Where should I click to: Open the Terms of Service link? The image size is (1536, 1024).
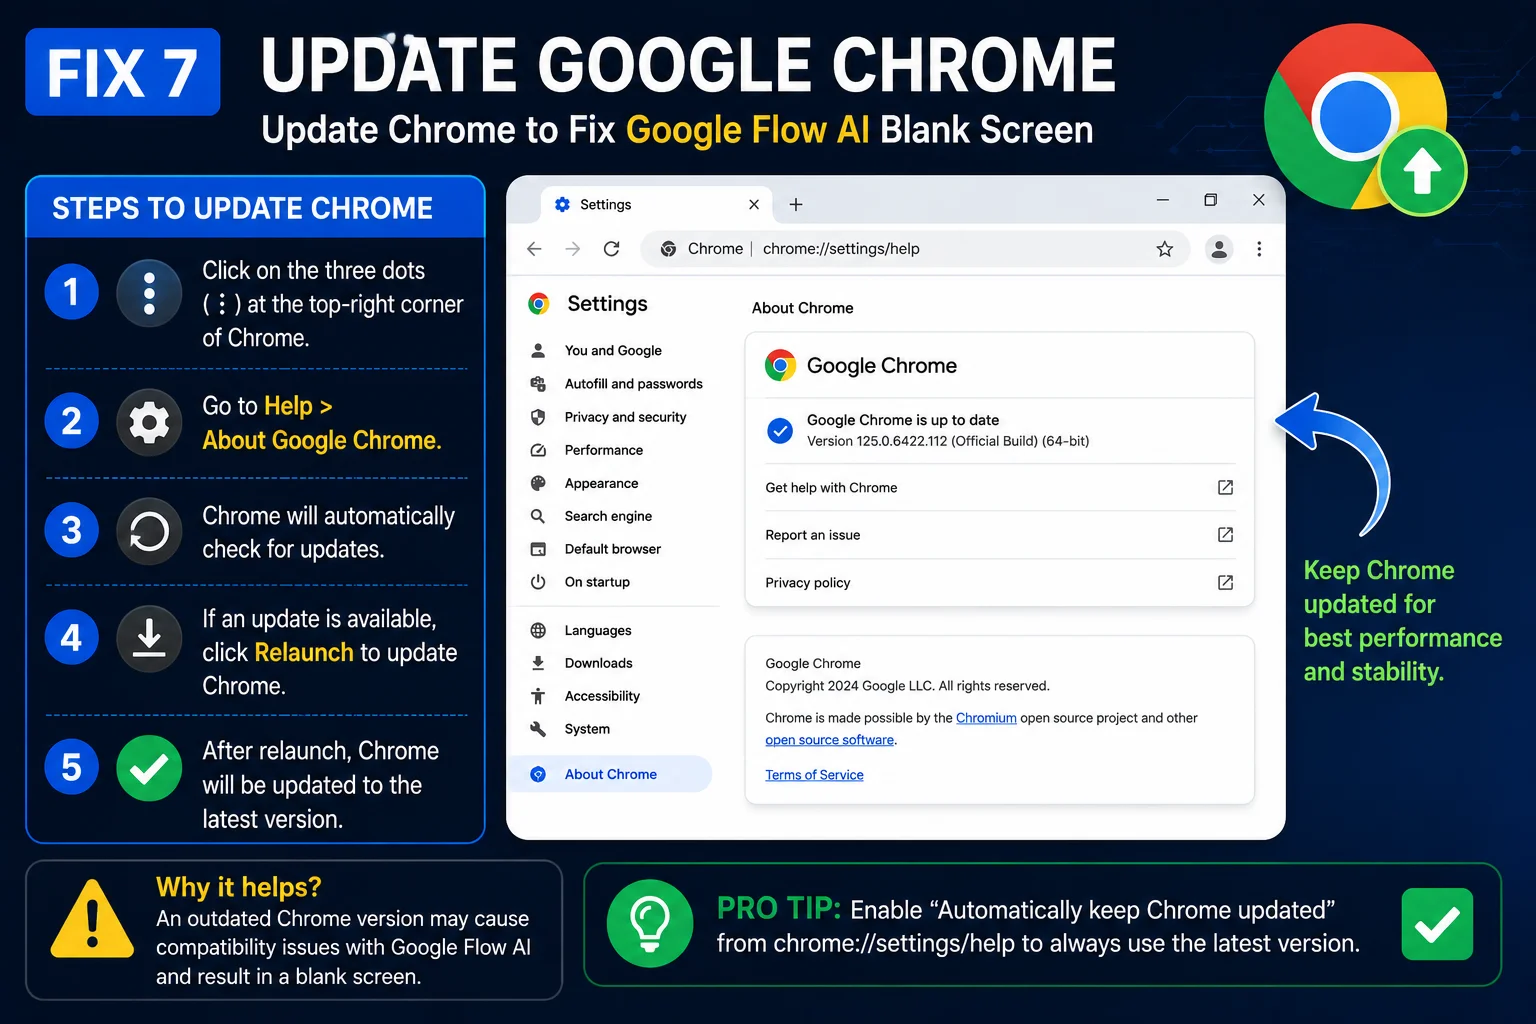coord(814,775)
